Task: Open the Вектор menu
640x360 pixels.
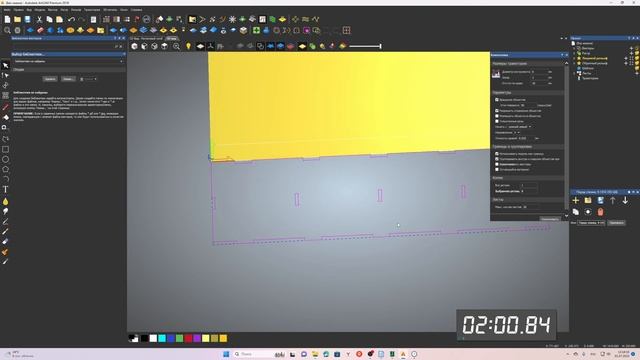Action: click(x=53, y=10)
